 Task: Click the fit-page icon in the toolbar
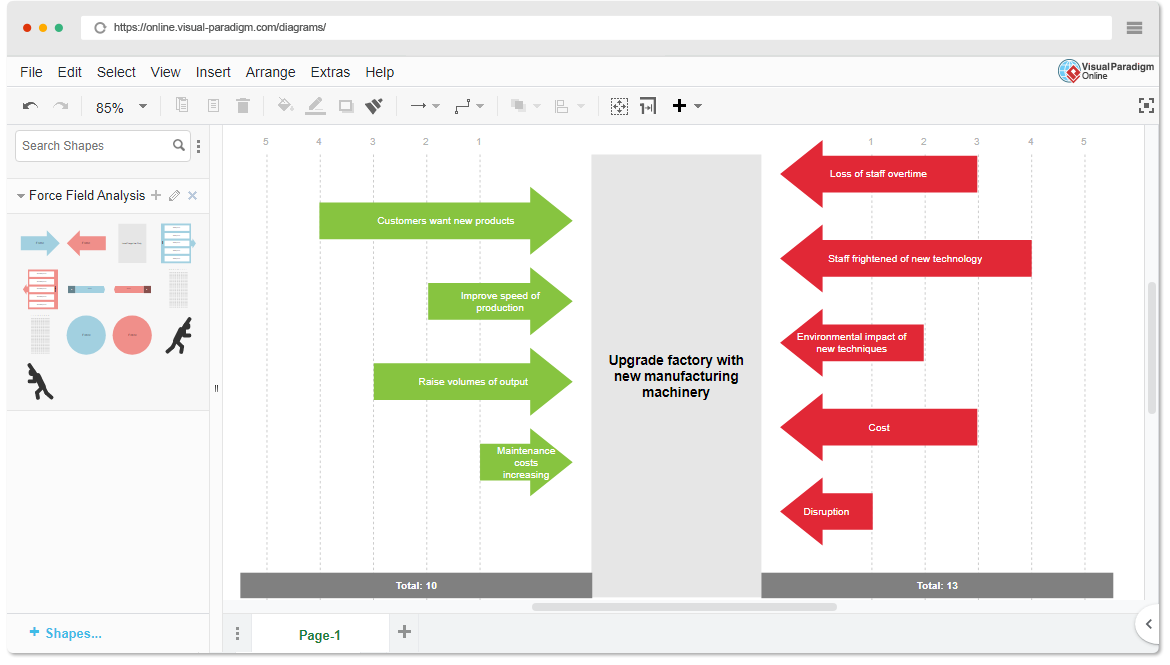619,106
